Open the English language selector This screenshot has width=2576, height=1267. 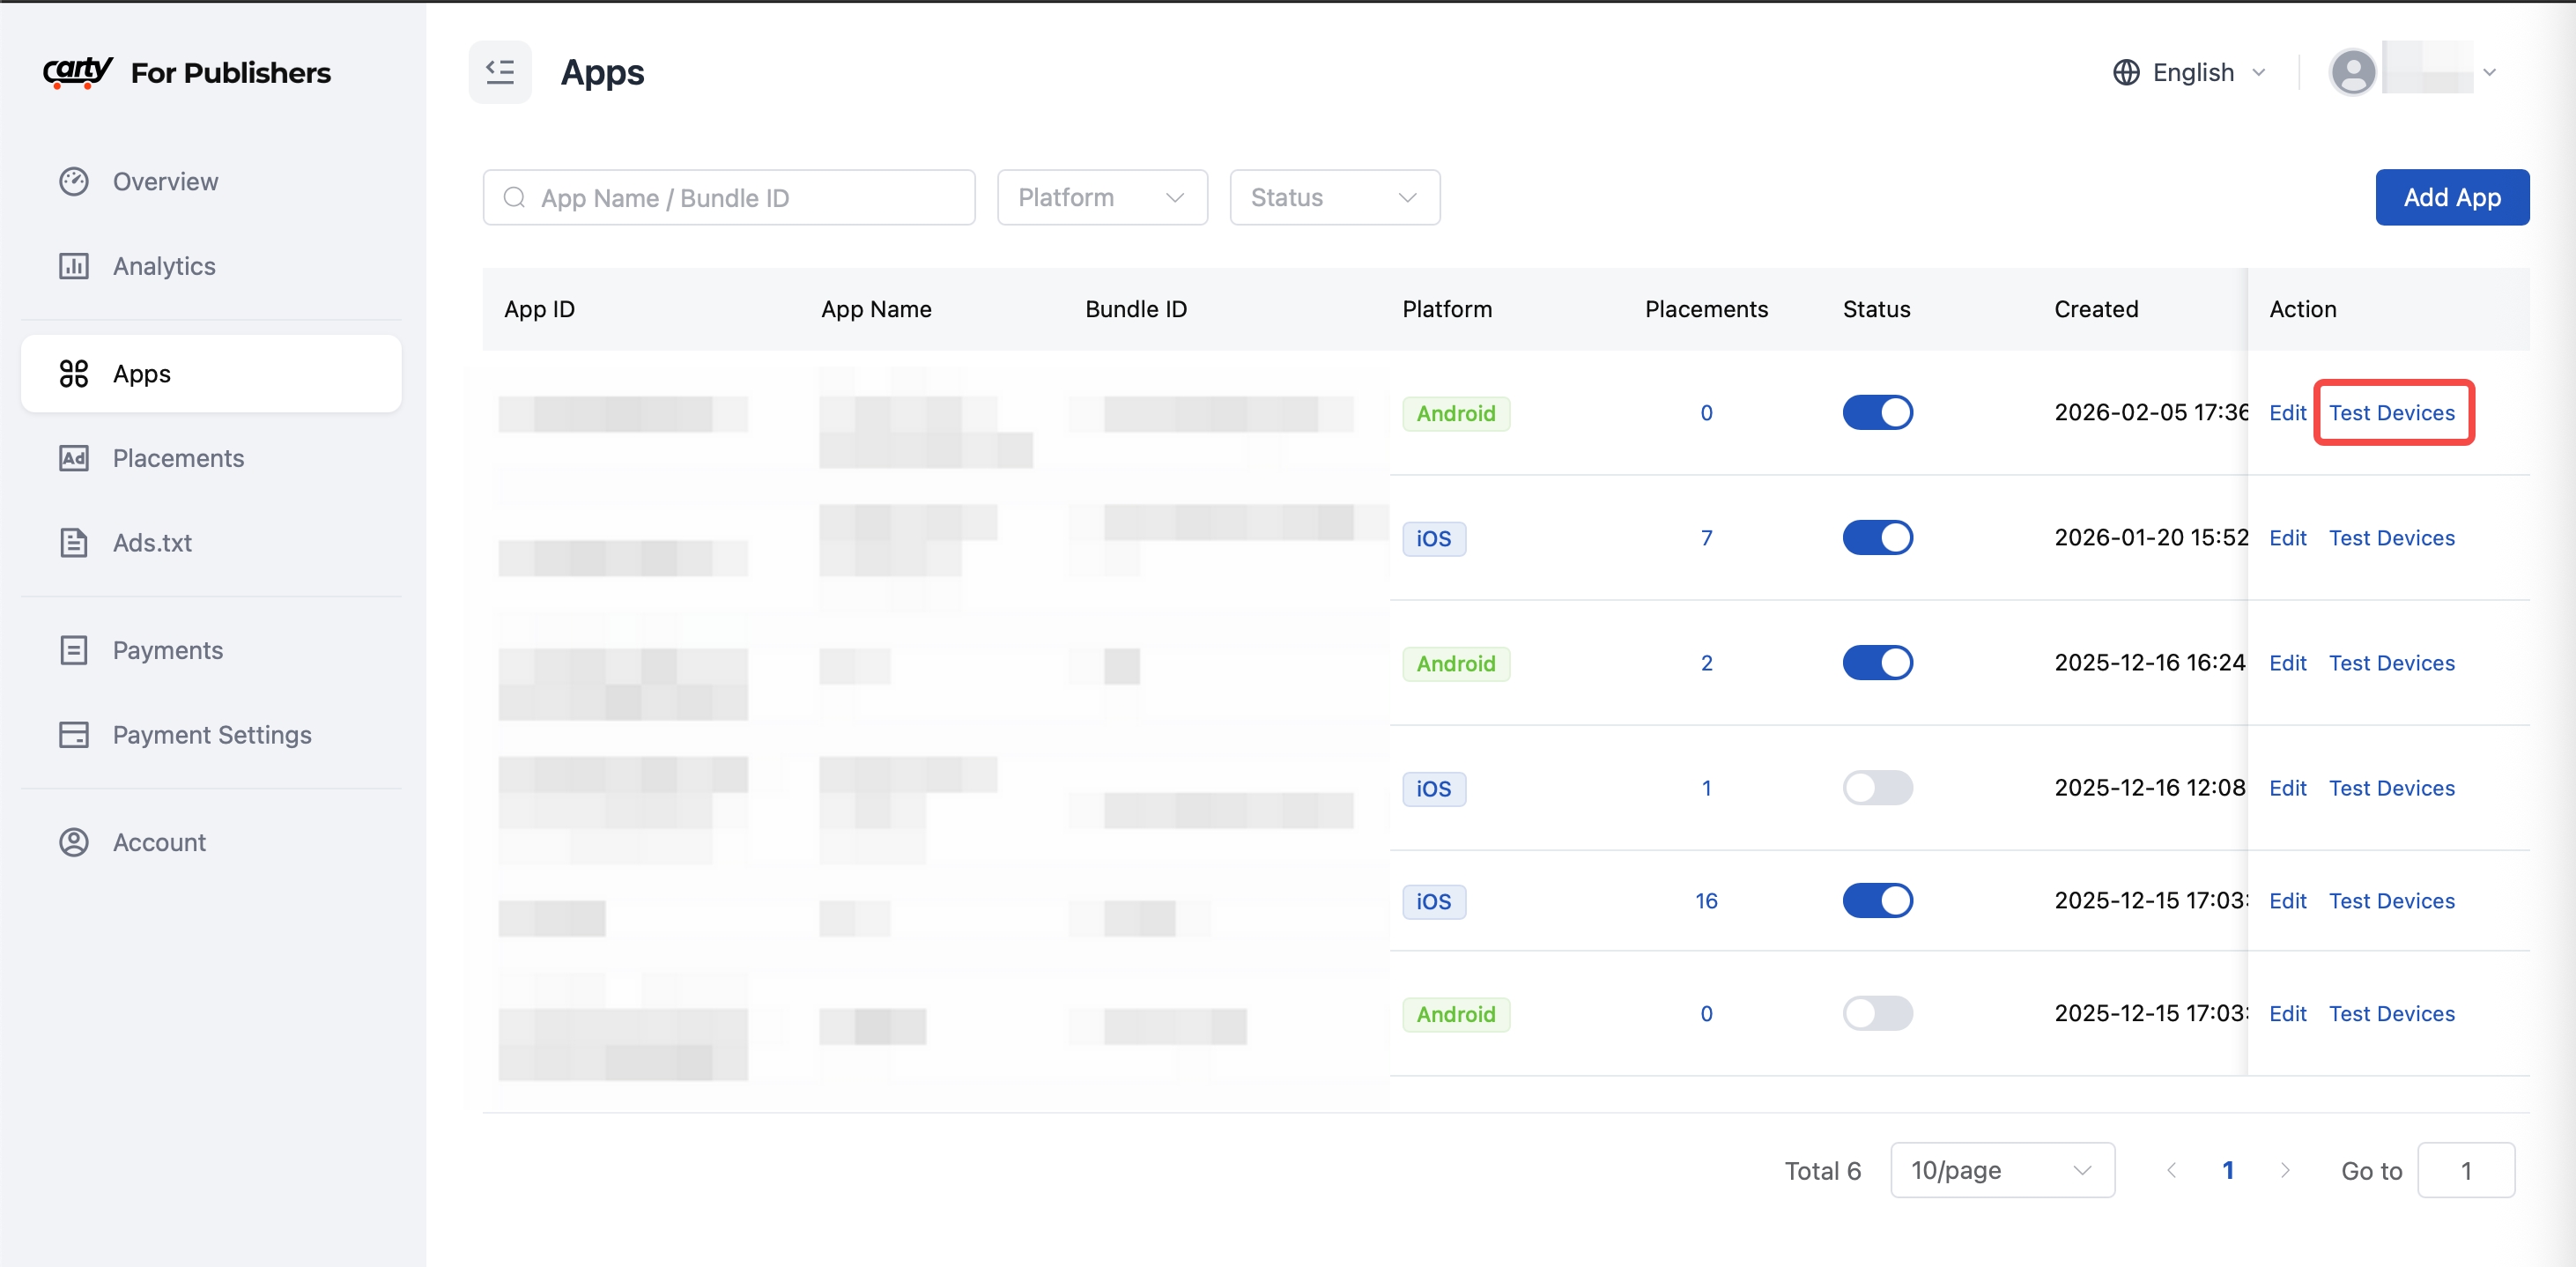[x=2190, y=72]
